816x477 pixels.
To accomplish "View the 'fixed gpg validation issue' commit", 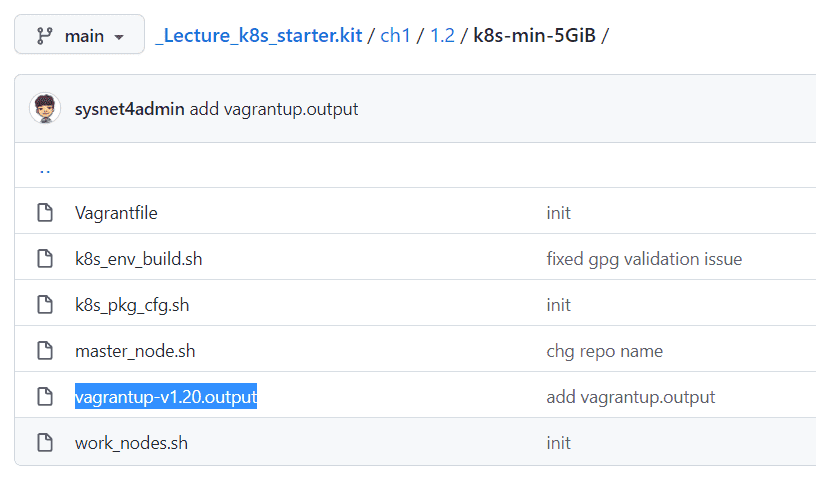I will coord(644,259).
